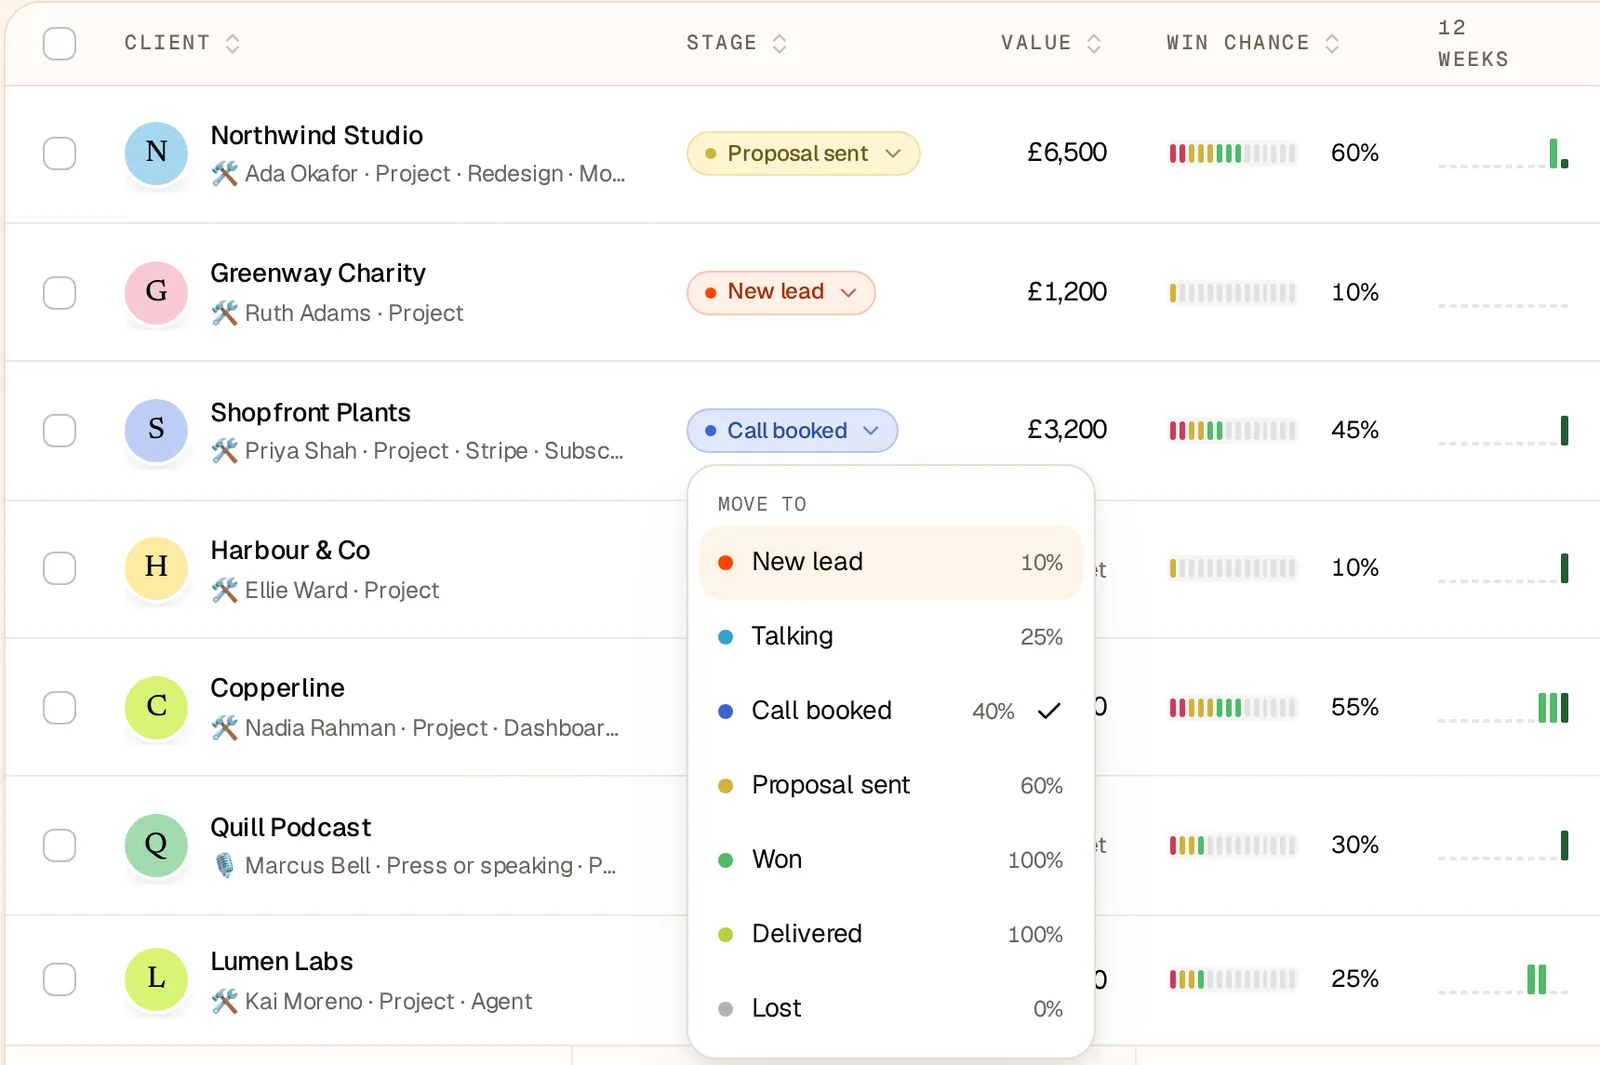This screenshot has width=1600, height=1065.
Task: Check the Greenway Charity row checkbox
Action: [60, 292]
